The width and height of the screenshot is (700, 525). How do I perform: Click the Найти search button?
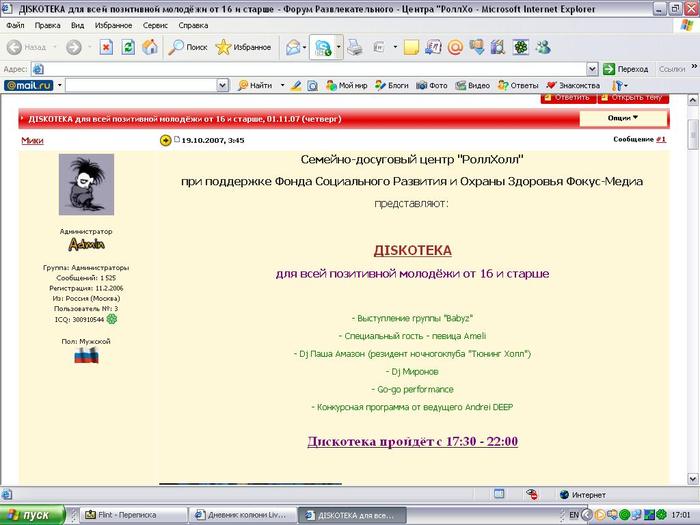click(x=255, y=85)
